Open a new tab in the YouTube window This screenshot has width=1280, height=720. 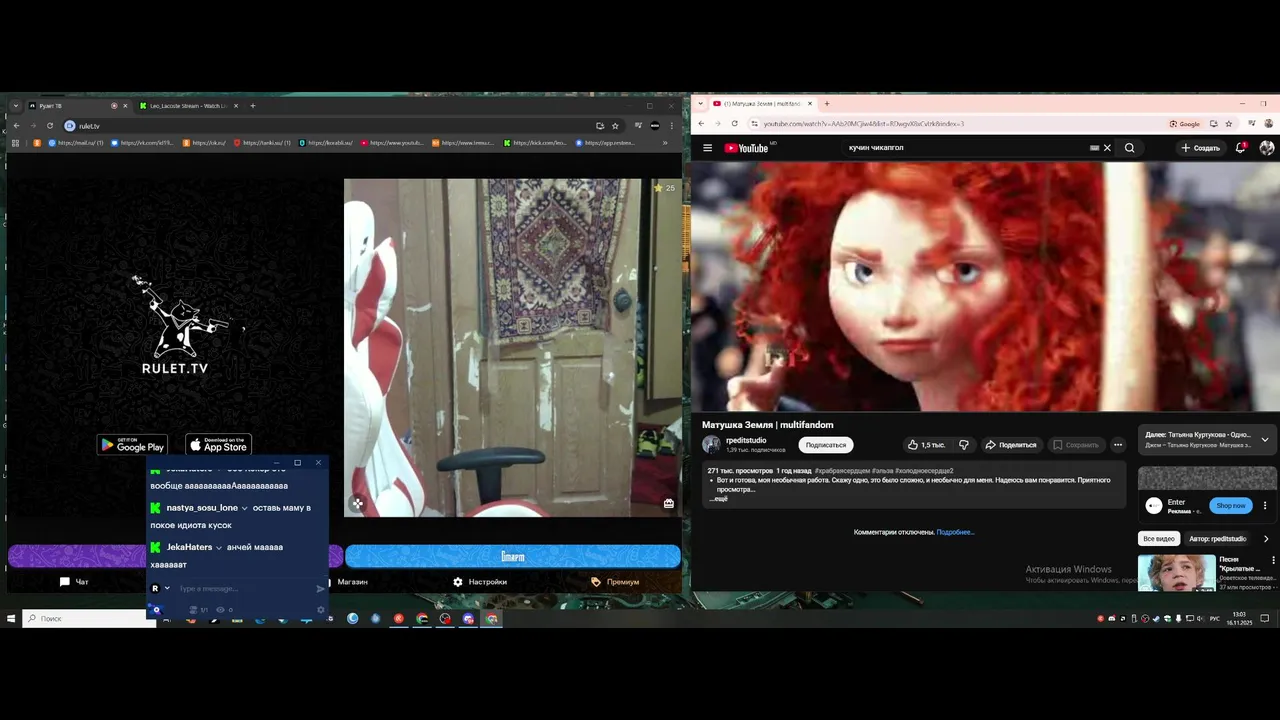click(826, 104)
